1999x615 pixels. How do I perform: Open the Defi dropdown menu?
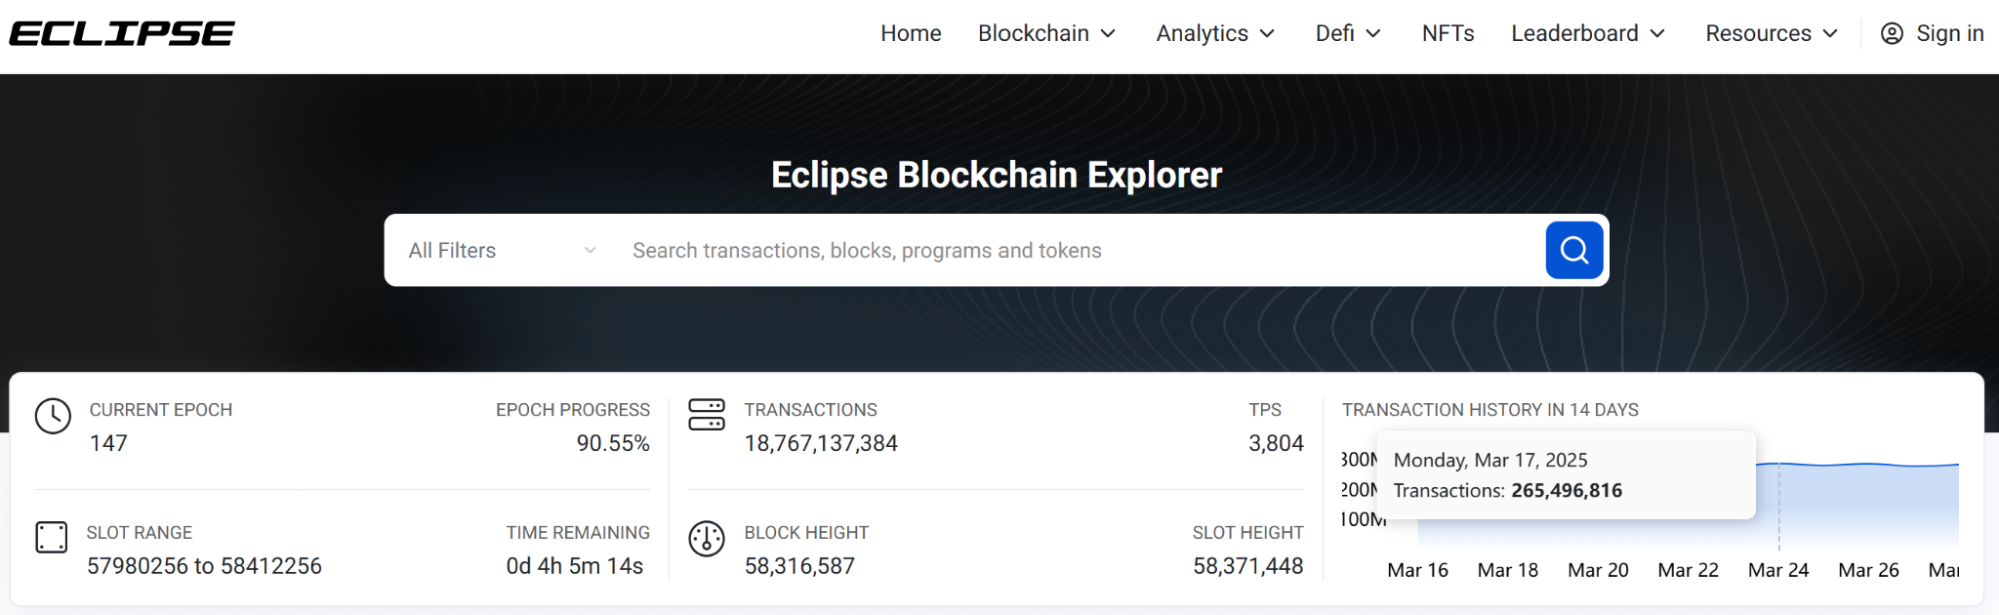[1347, 34]
